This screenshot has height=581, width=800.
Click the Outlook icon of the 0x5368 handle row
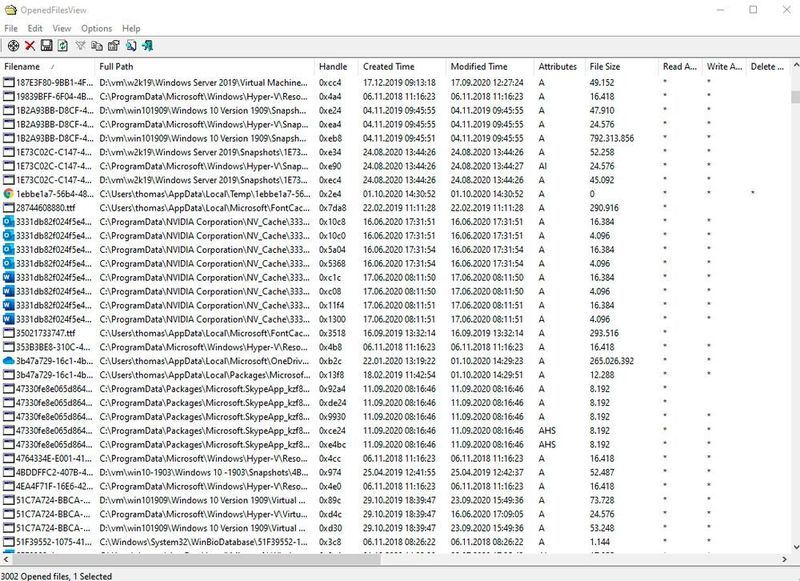pyautogui.click(x=8, y=263)
